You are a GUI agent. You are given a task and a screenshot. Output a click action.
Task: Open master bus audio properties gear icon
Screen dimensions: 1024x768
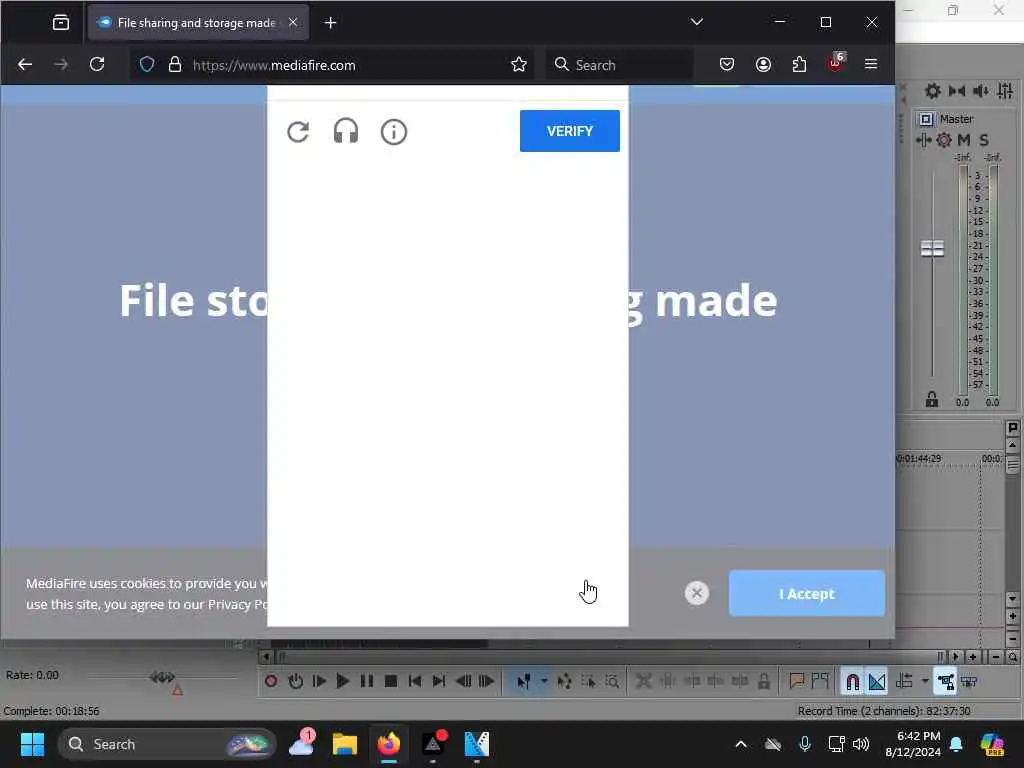(933, 91)
